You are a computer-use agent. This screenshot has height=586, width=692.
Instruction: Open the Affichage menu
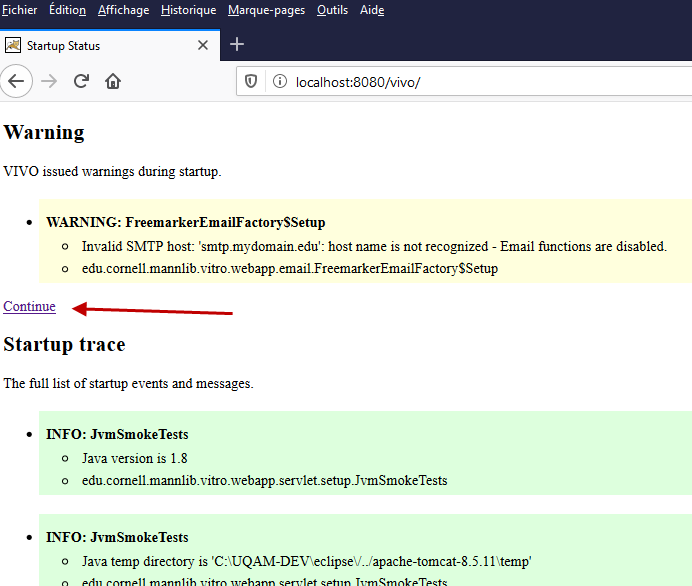pyautogui.click(x=124, y=10)
